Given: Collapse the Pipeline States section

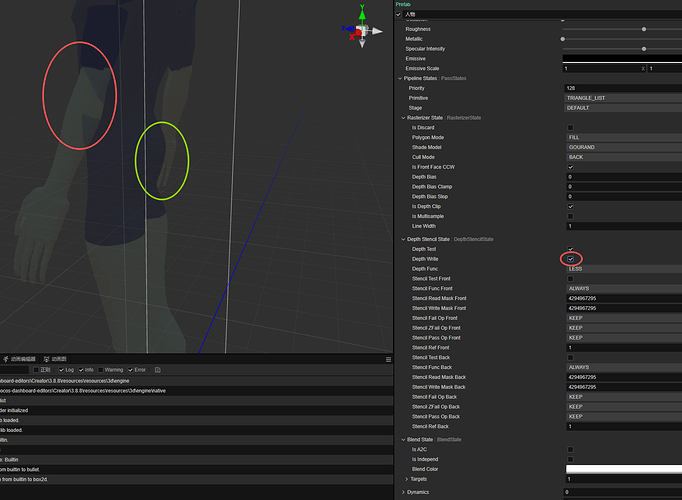Looking at the screenshot, I should pos(400,79).
